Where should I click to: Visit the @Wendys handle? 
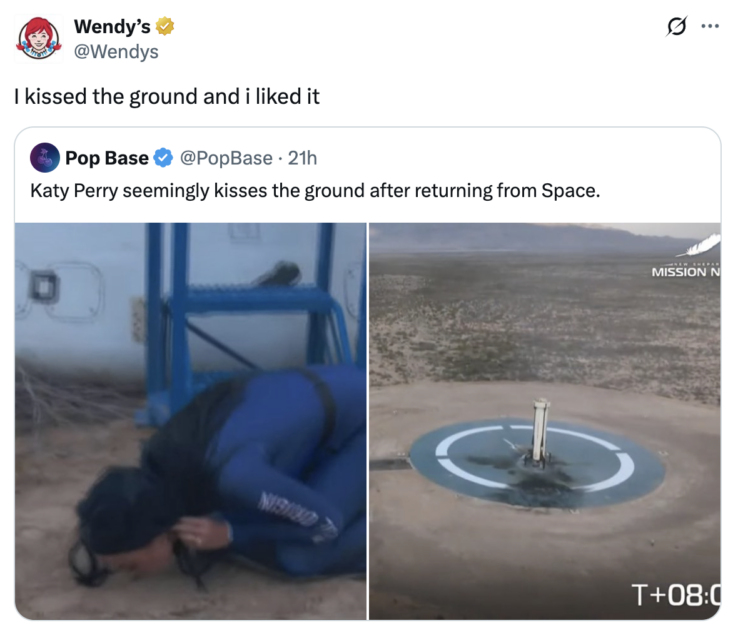[116, 51]
